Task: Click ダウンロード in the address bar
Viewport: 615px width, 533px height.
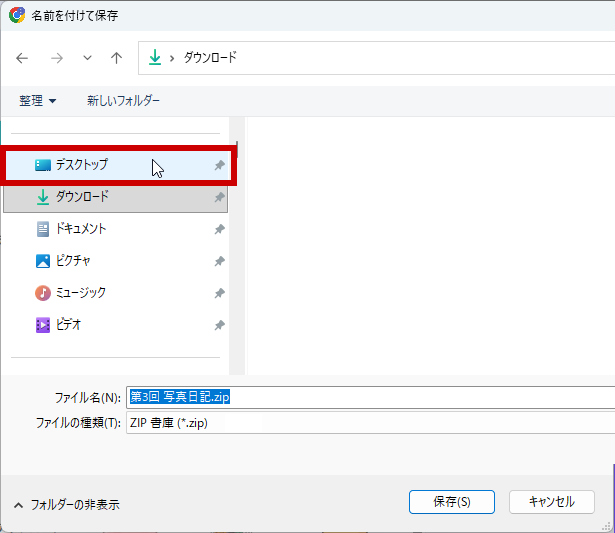Action: [210, 58]
